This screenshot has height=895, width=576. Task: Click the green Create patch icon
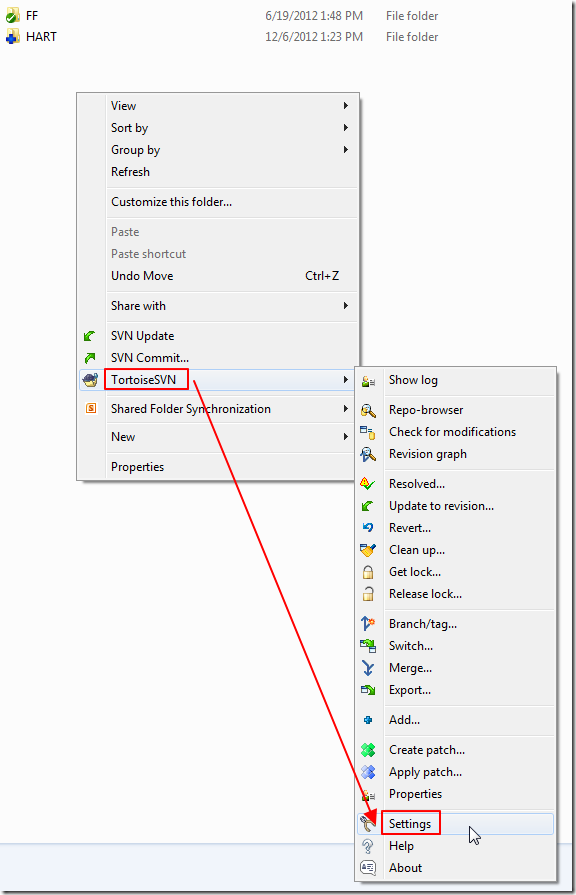(x=368, y=750)
